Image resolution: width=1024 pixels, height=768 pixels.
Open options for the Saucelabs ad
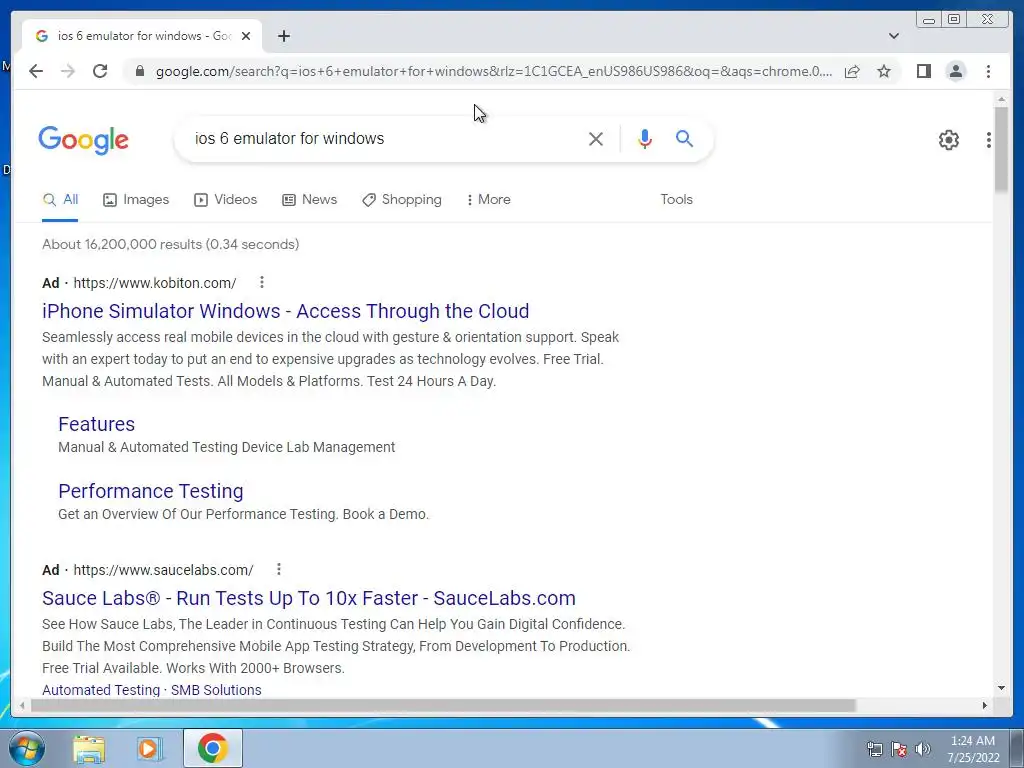click(279, 569)
